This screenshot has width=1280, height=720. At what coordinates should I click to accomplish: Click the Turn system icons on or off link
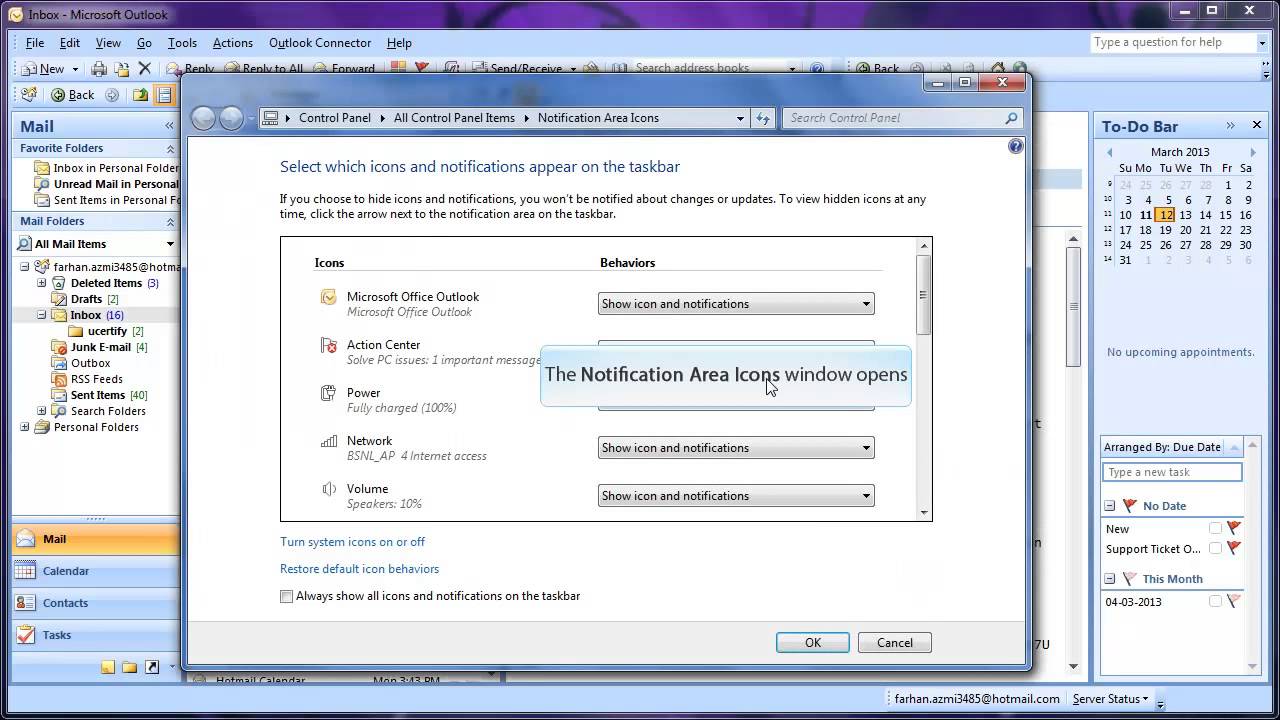coord(352,541)
